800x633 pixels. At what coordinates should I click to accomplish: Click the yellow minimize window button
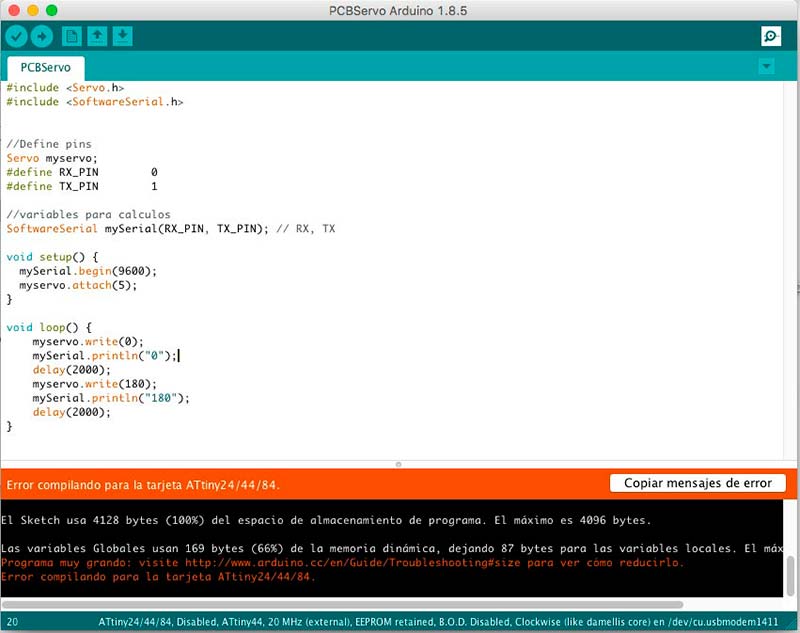(x=33, y=10)
